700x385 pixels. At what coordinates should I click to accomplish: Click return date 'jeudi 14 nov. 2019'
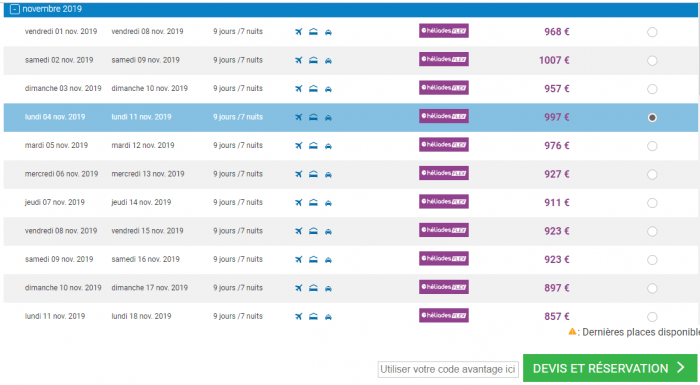coord(141,202)
